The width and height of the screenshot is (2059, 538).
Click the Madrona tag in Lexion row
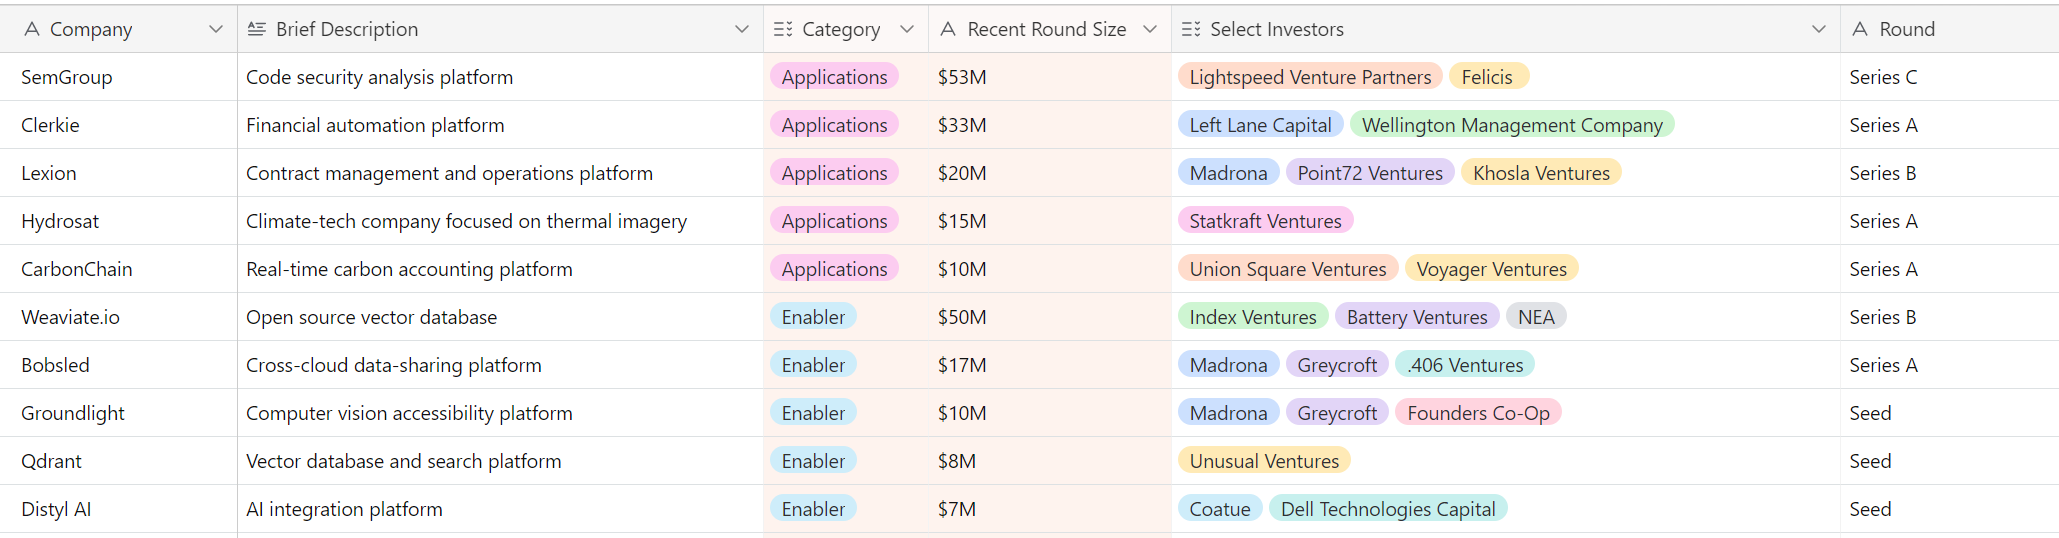[1228, 173]
